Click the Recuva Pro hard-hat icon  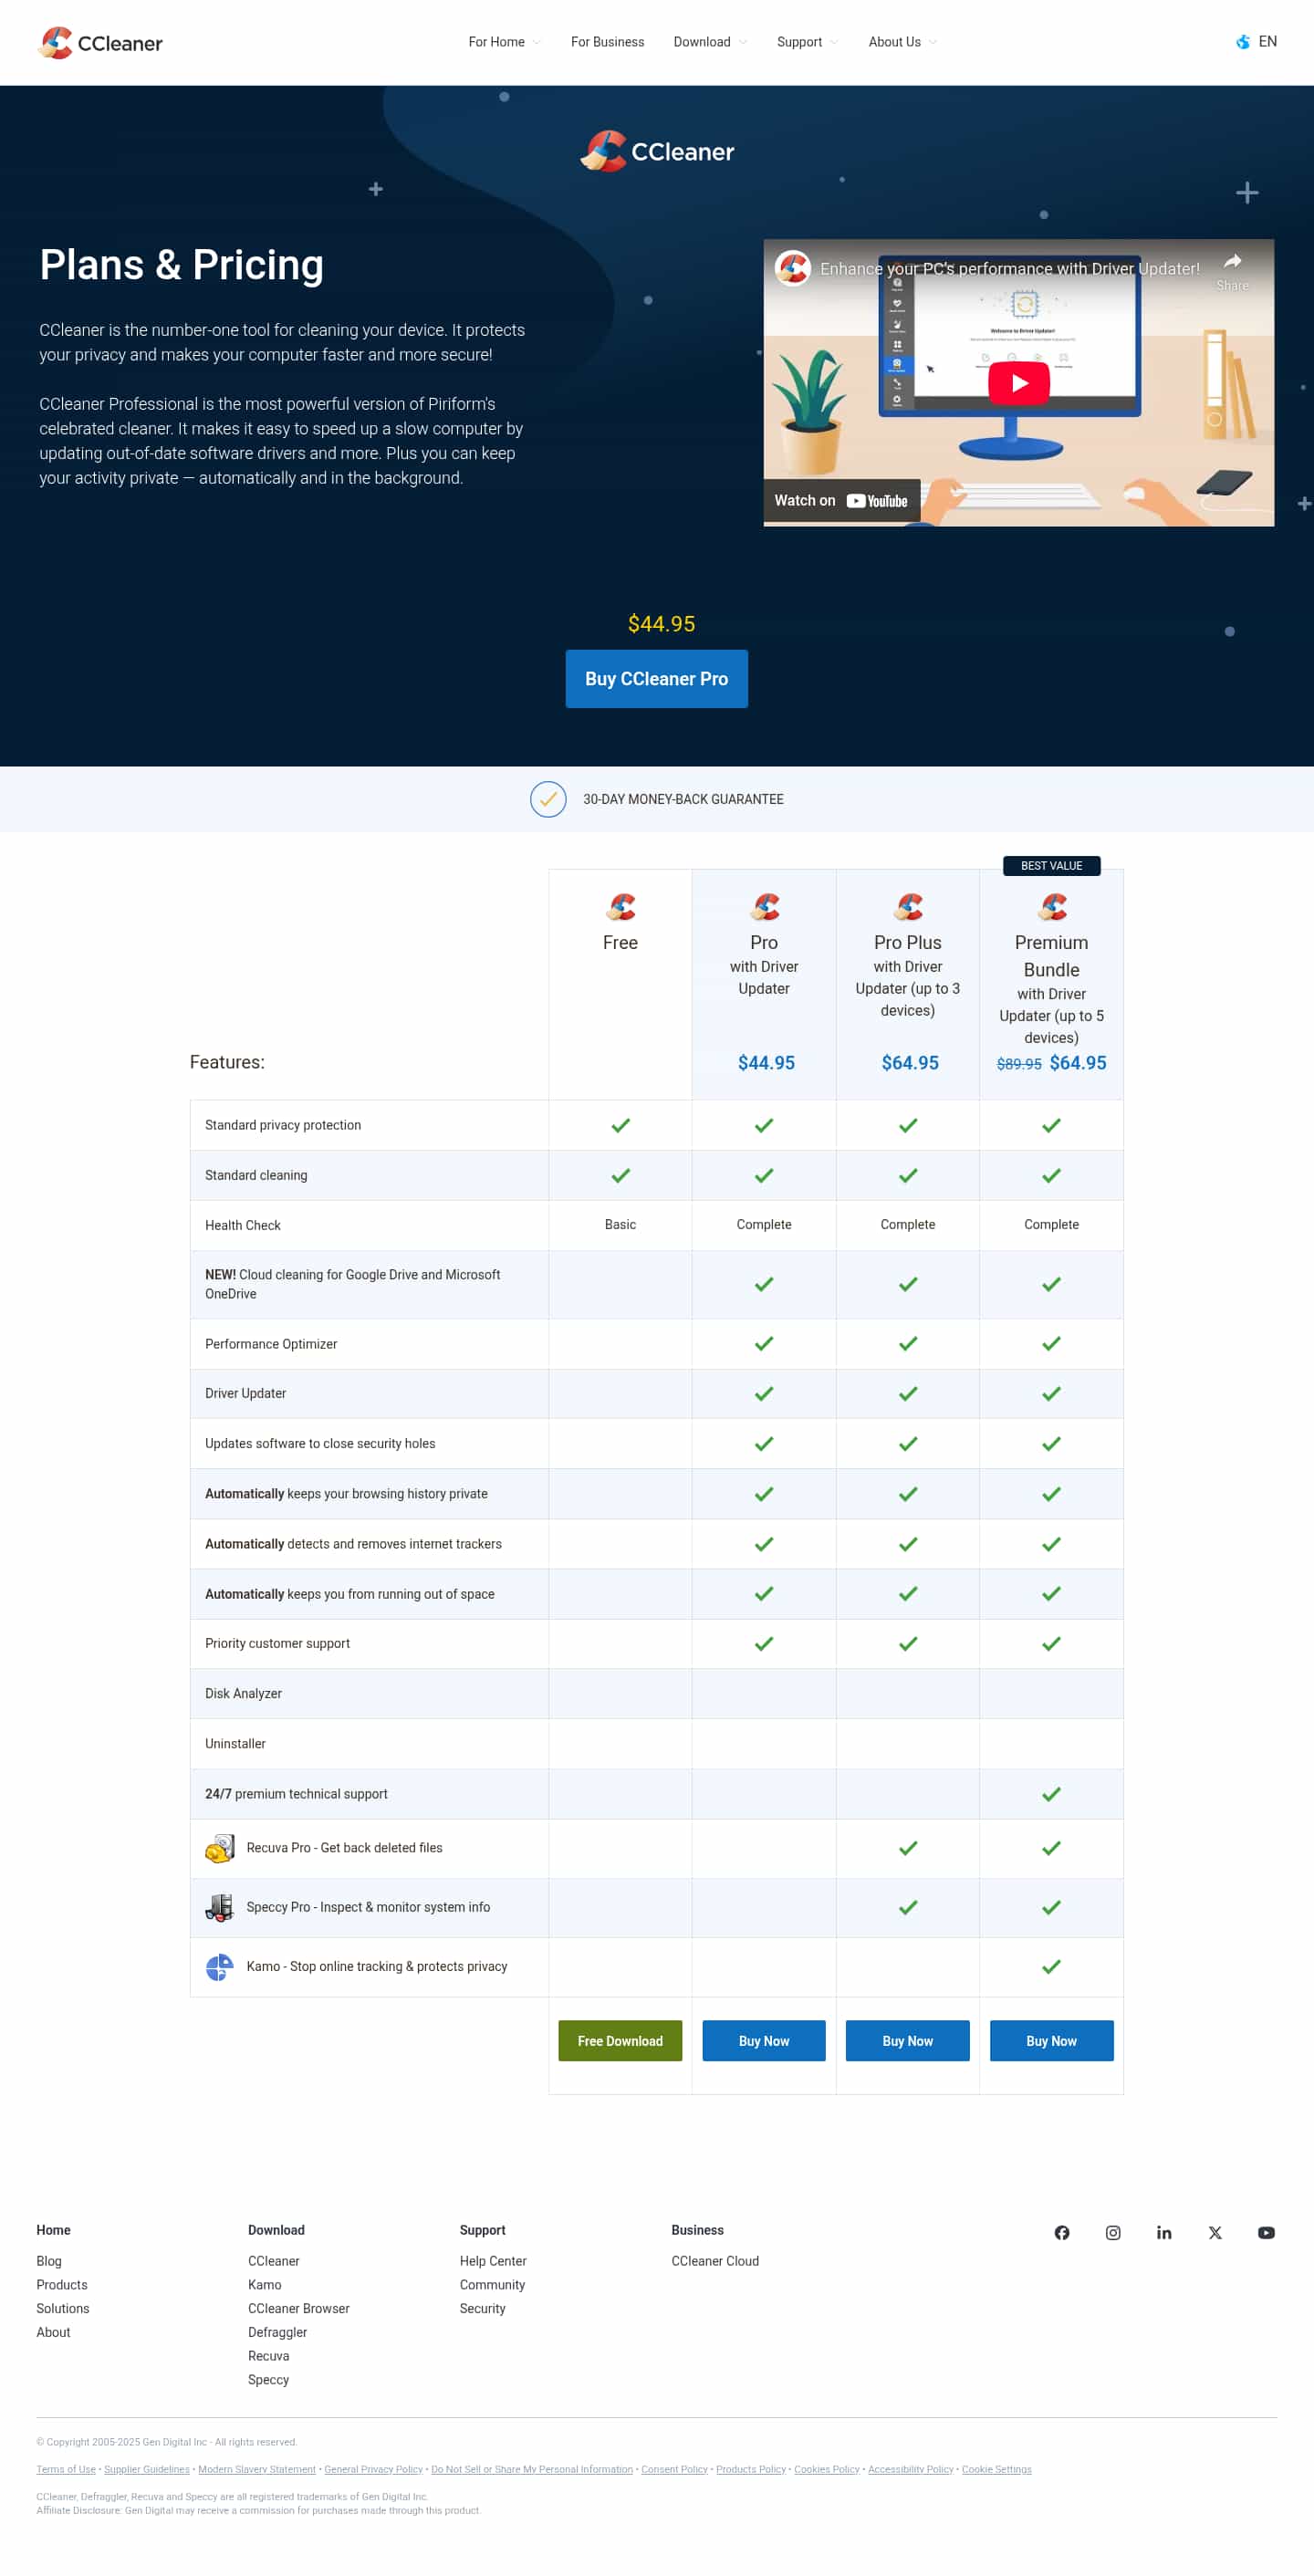click(x=220, y=1848)
